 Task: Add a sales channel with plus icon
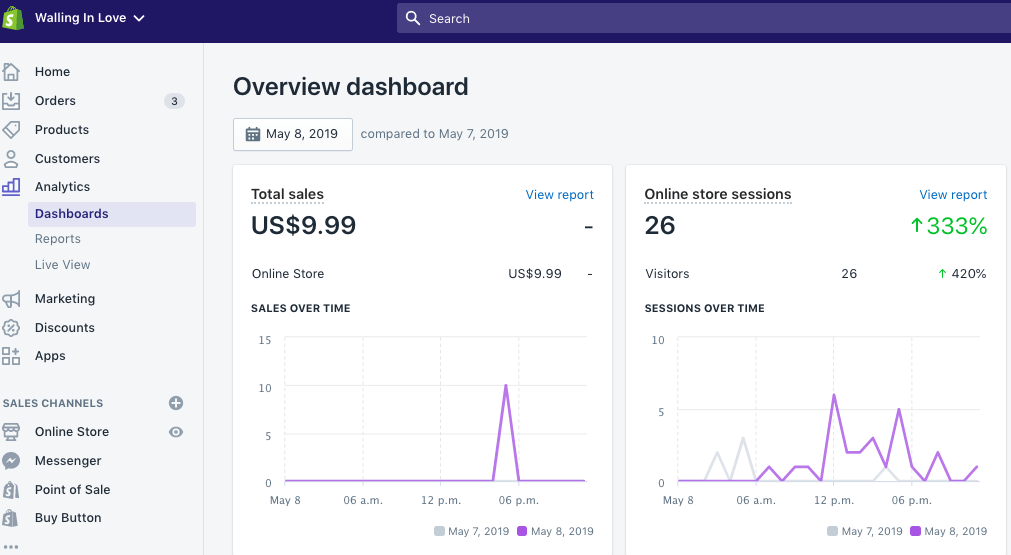176,403
